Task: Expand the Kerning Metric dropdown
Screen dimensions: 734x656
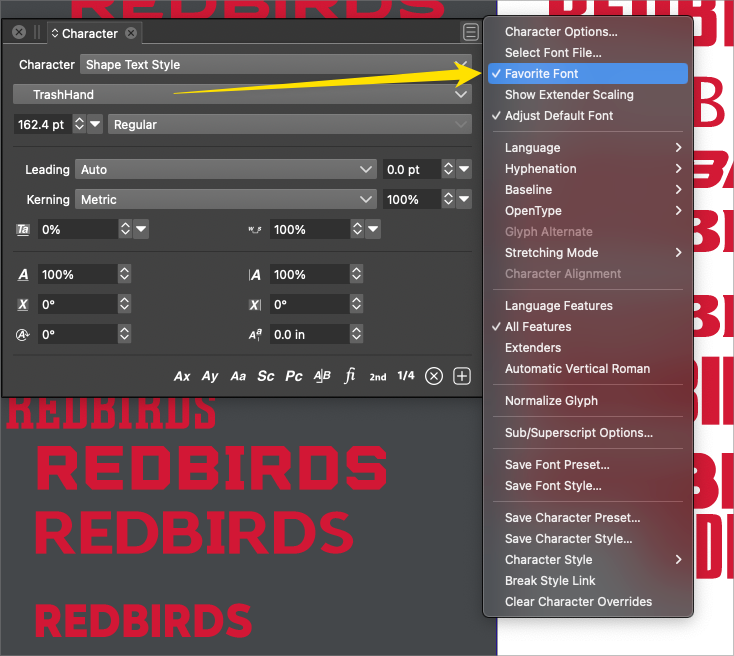Action: [226, 200]
